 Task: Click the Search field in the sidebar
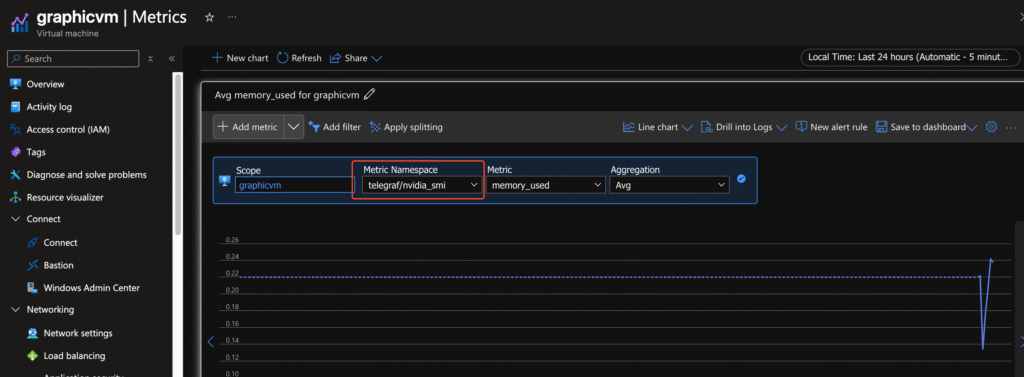point(73,59)
